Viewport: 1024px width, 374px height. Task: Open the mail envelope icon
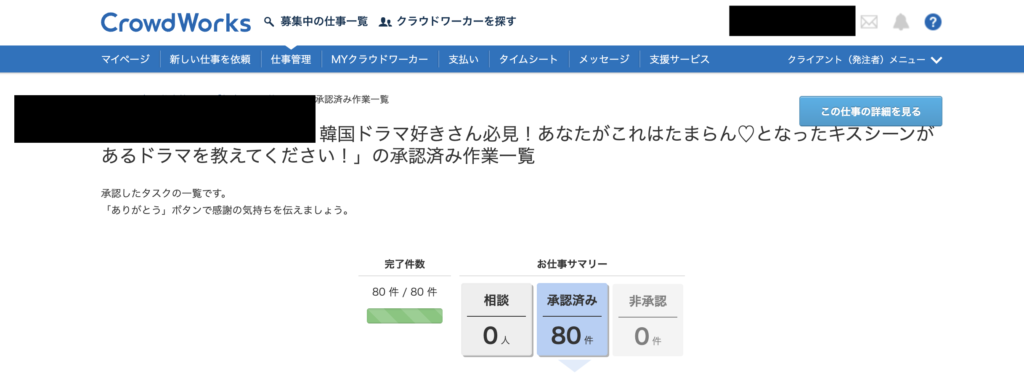click(x=869, y=22)
